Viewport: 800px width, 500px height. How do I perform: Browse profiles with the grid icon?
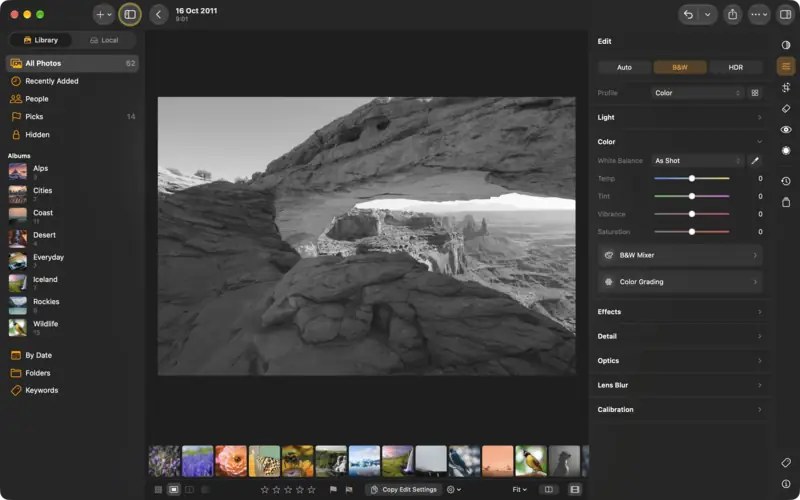pos(755,93)
